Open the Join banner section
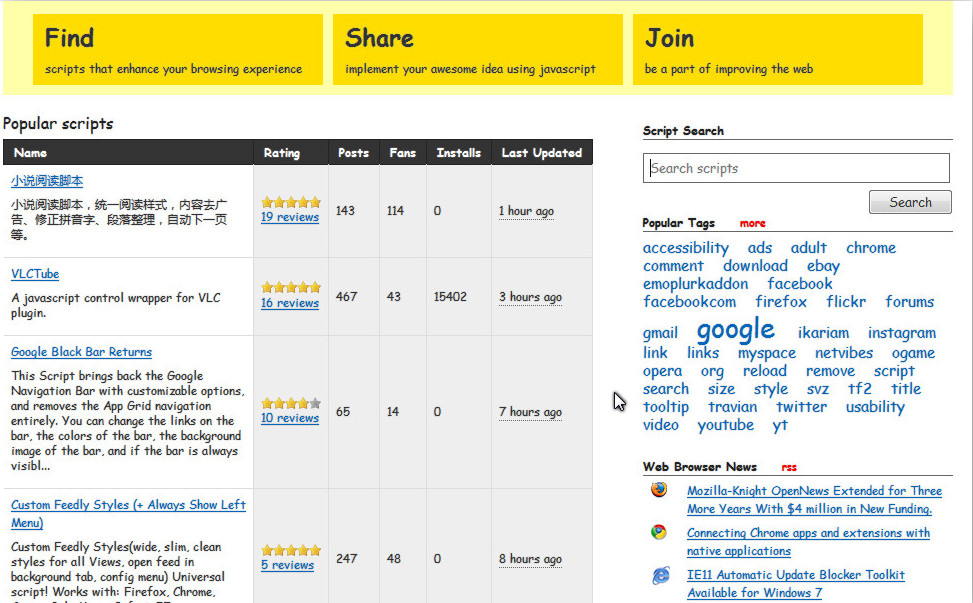973x603 pixels. click(778, 49)
